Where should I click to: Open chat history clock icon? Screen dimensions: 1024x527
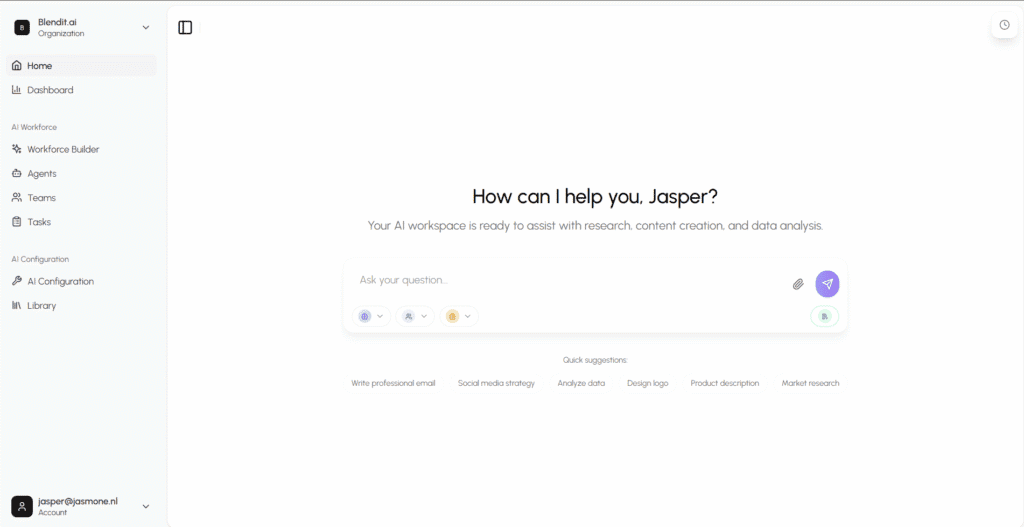1004,25
